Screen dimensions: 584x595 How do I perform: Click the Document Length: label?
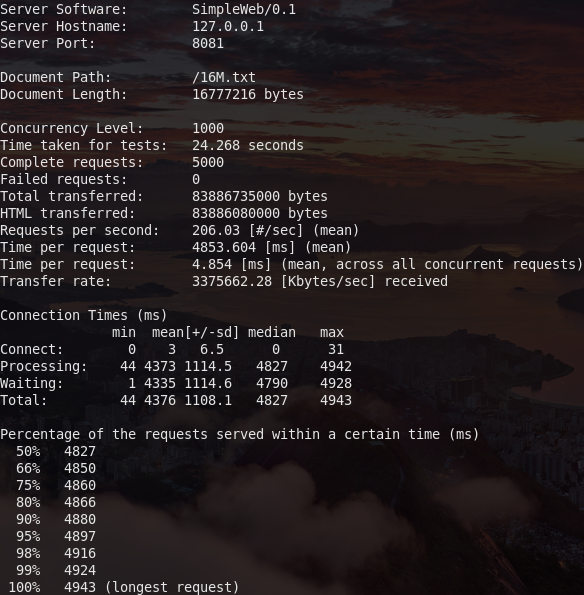63,94
